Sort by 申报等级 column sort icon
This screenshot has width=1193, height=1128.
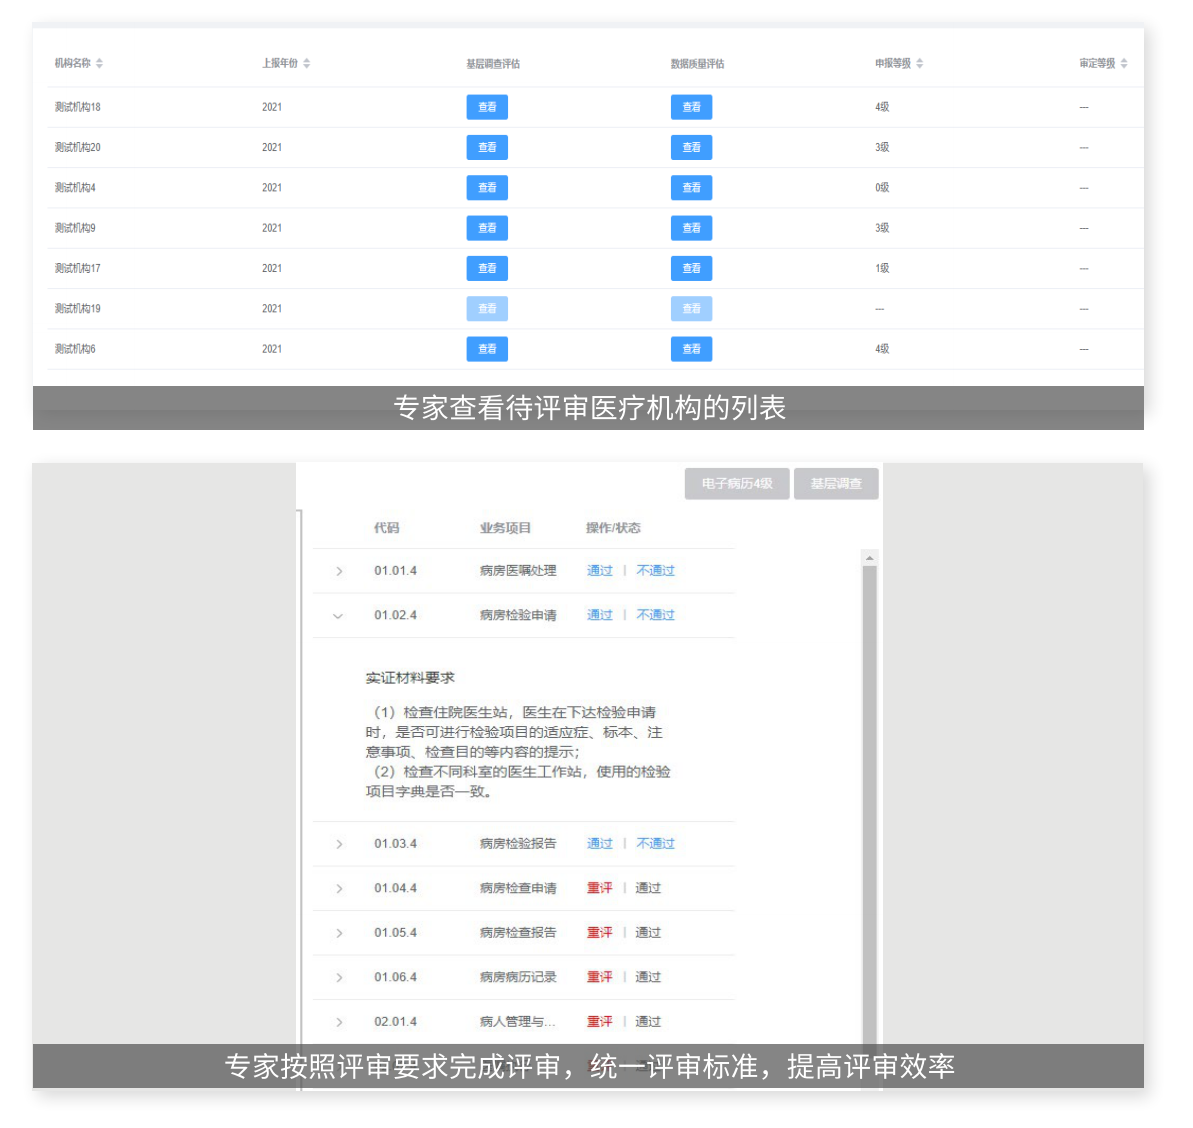pyautogui.click(x=919, y=63)
